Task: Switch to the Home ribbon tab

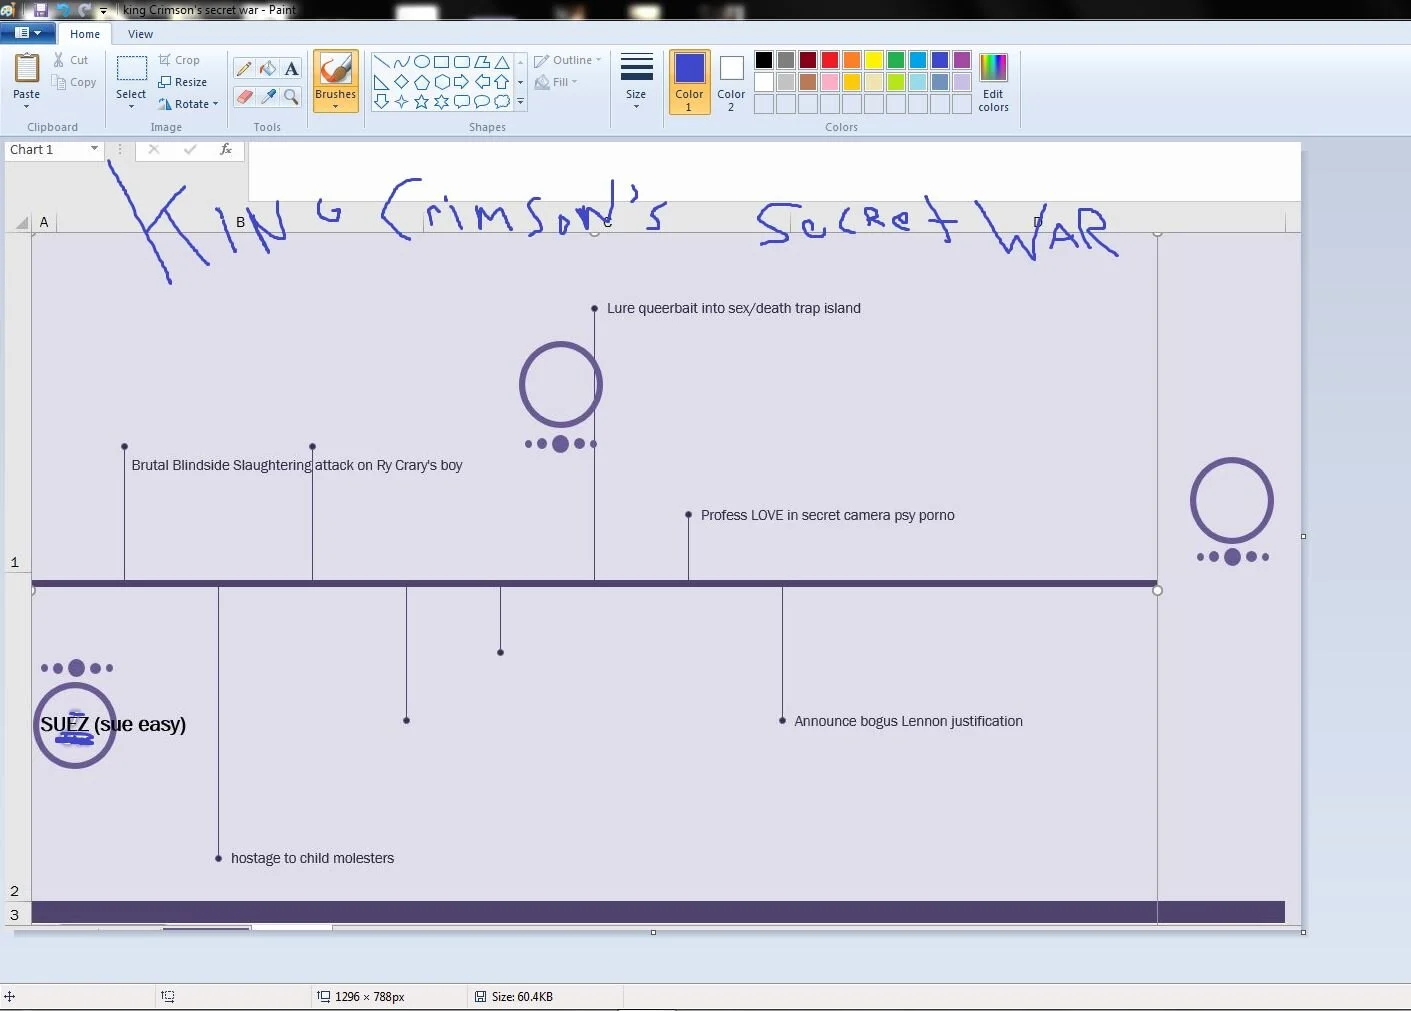Action: (x=85, y=34)
